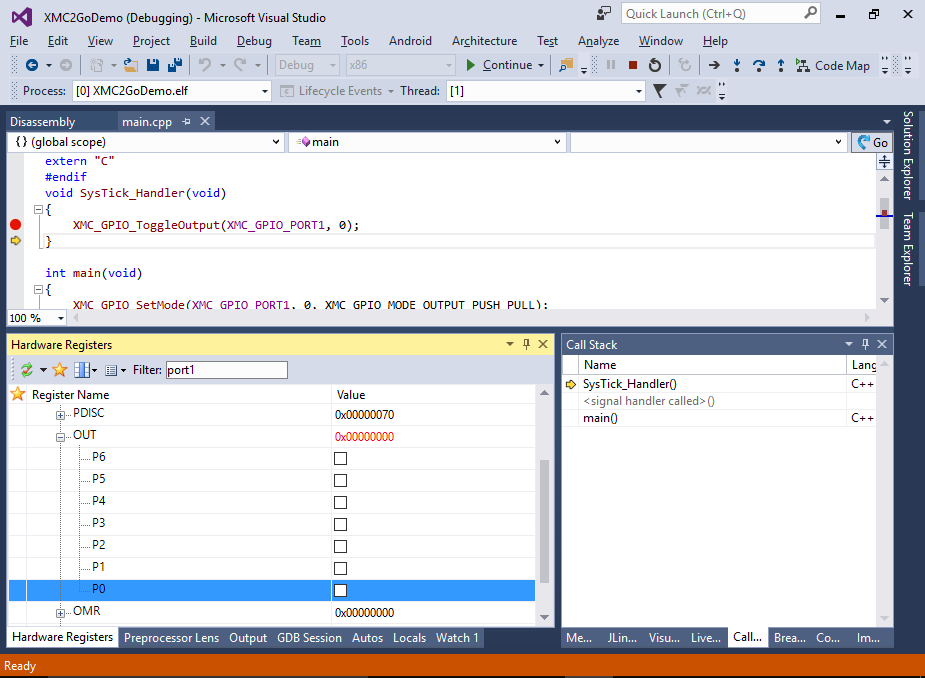Viewport: 925px width, 678px height.
Task: Click the refresh icon in Hardware Registers
Action: point(27,370)
